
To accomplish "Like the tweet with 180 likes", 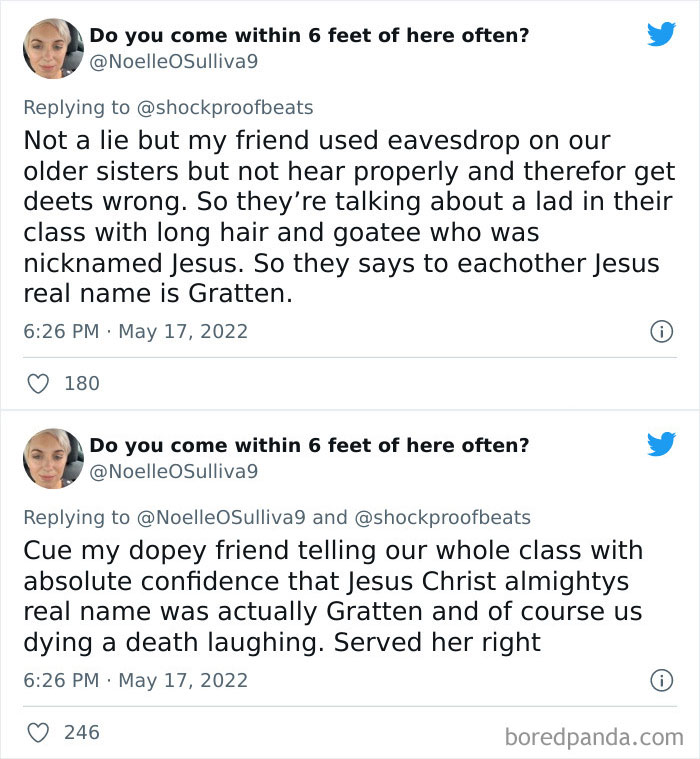I will point(38,383).
